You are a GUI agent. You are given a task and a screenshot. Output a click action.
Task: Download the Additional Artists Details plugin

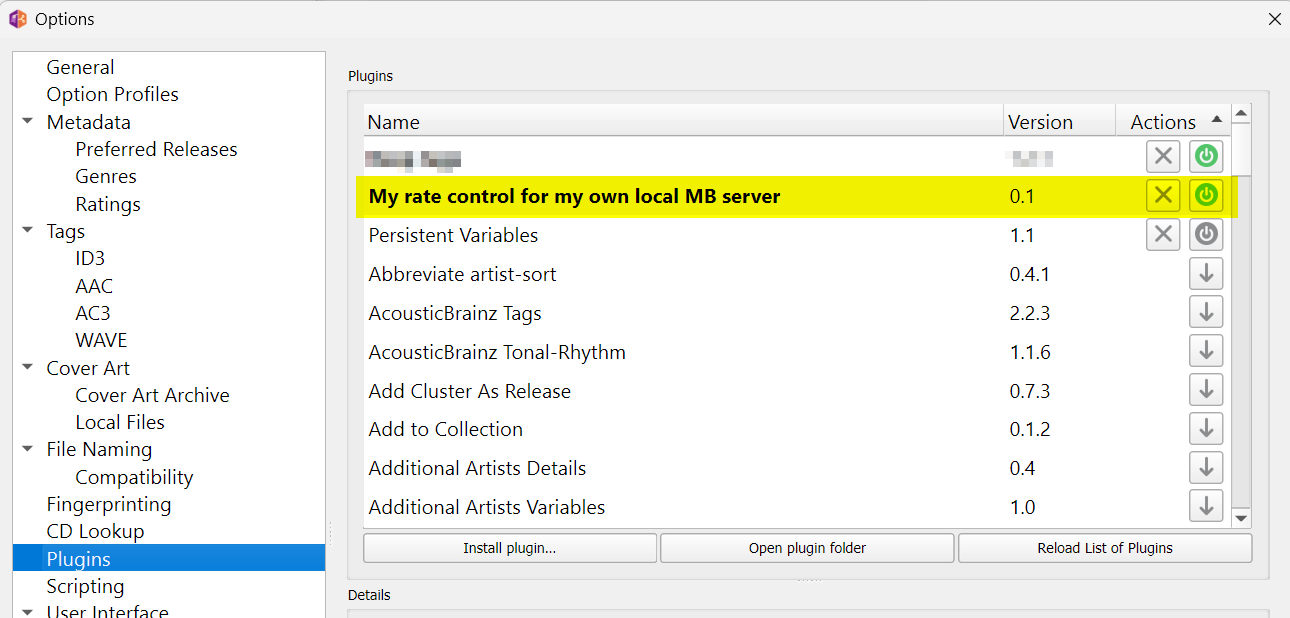click(x=1206, y=467)
